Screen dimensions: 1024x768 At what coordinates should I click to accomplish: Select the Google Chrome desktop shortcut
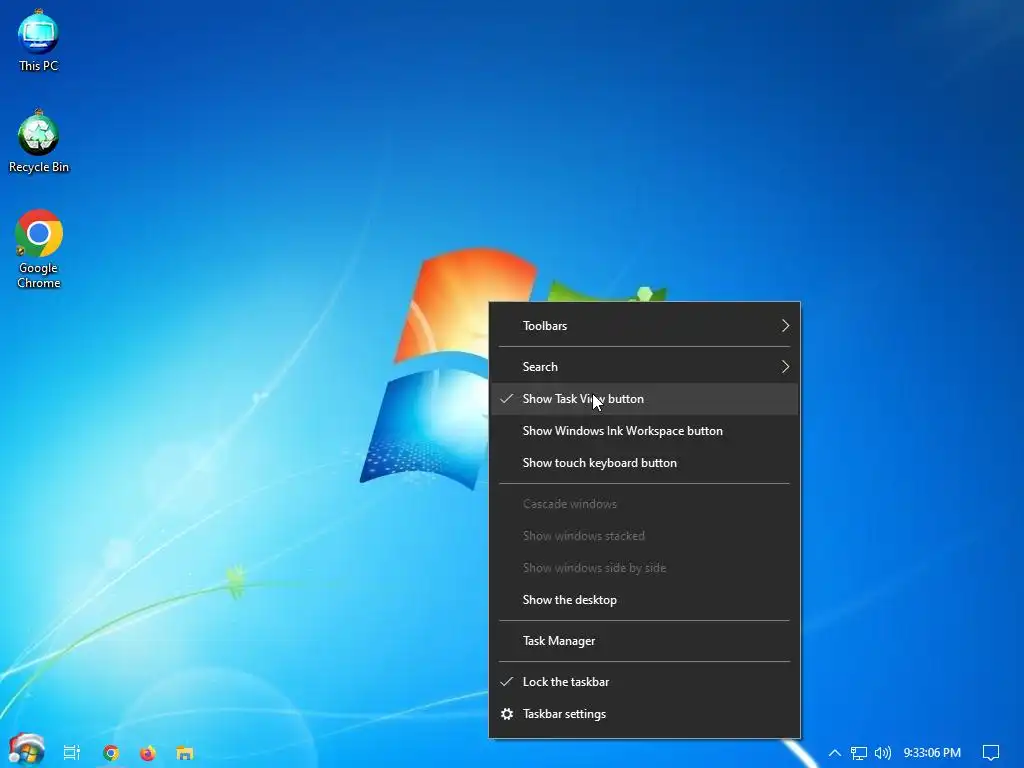click(x=39, y=249)
